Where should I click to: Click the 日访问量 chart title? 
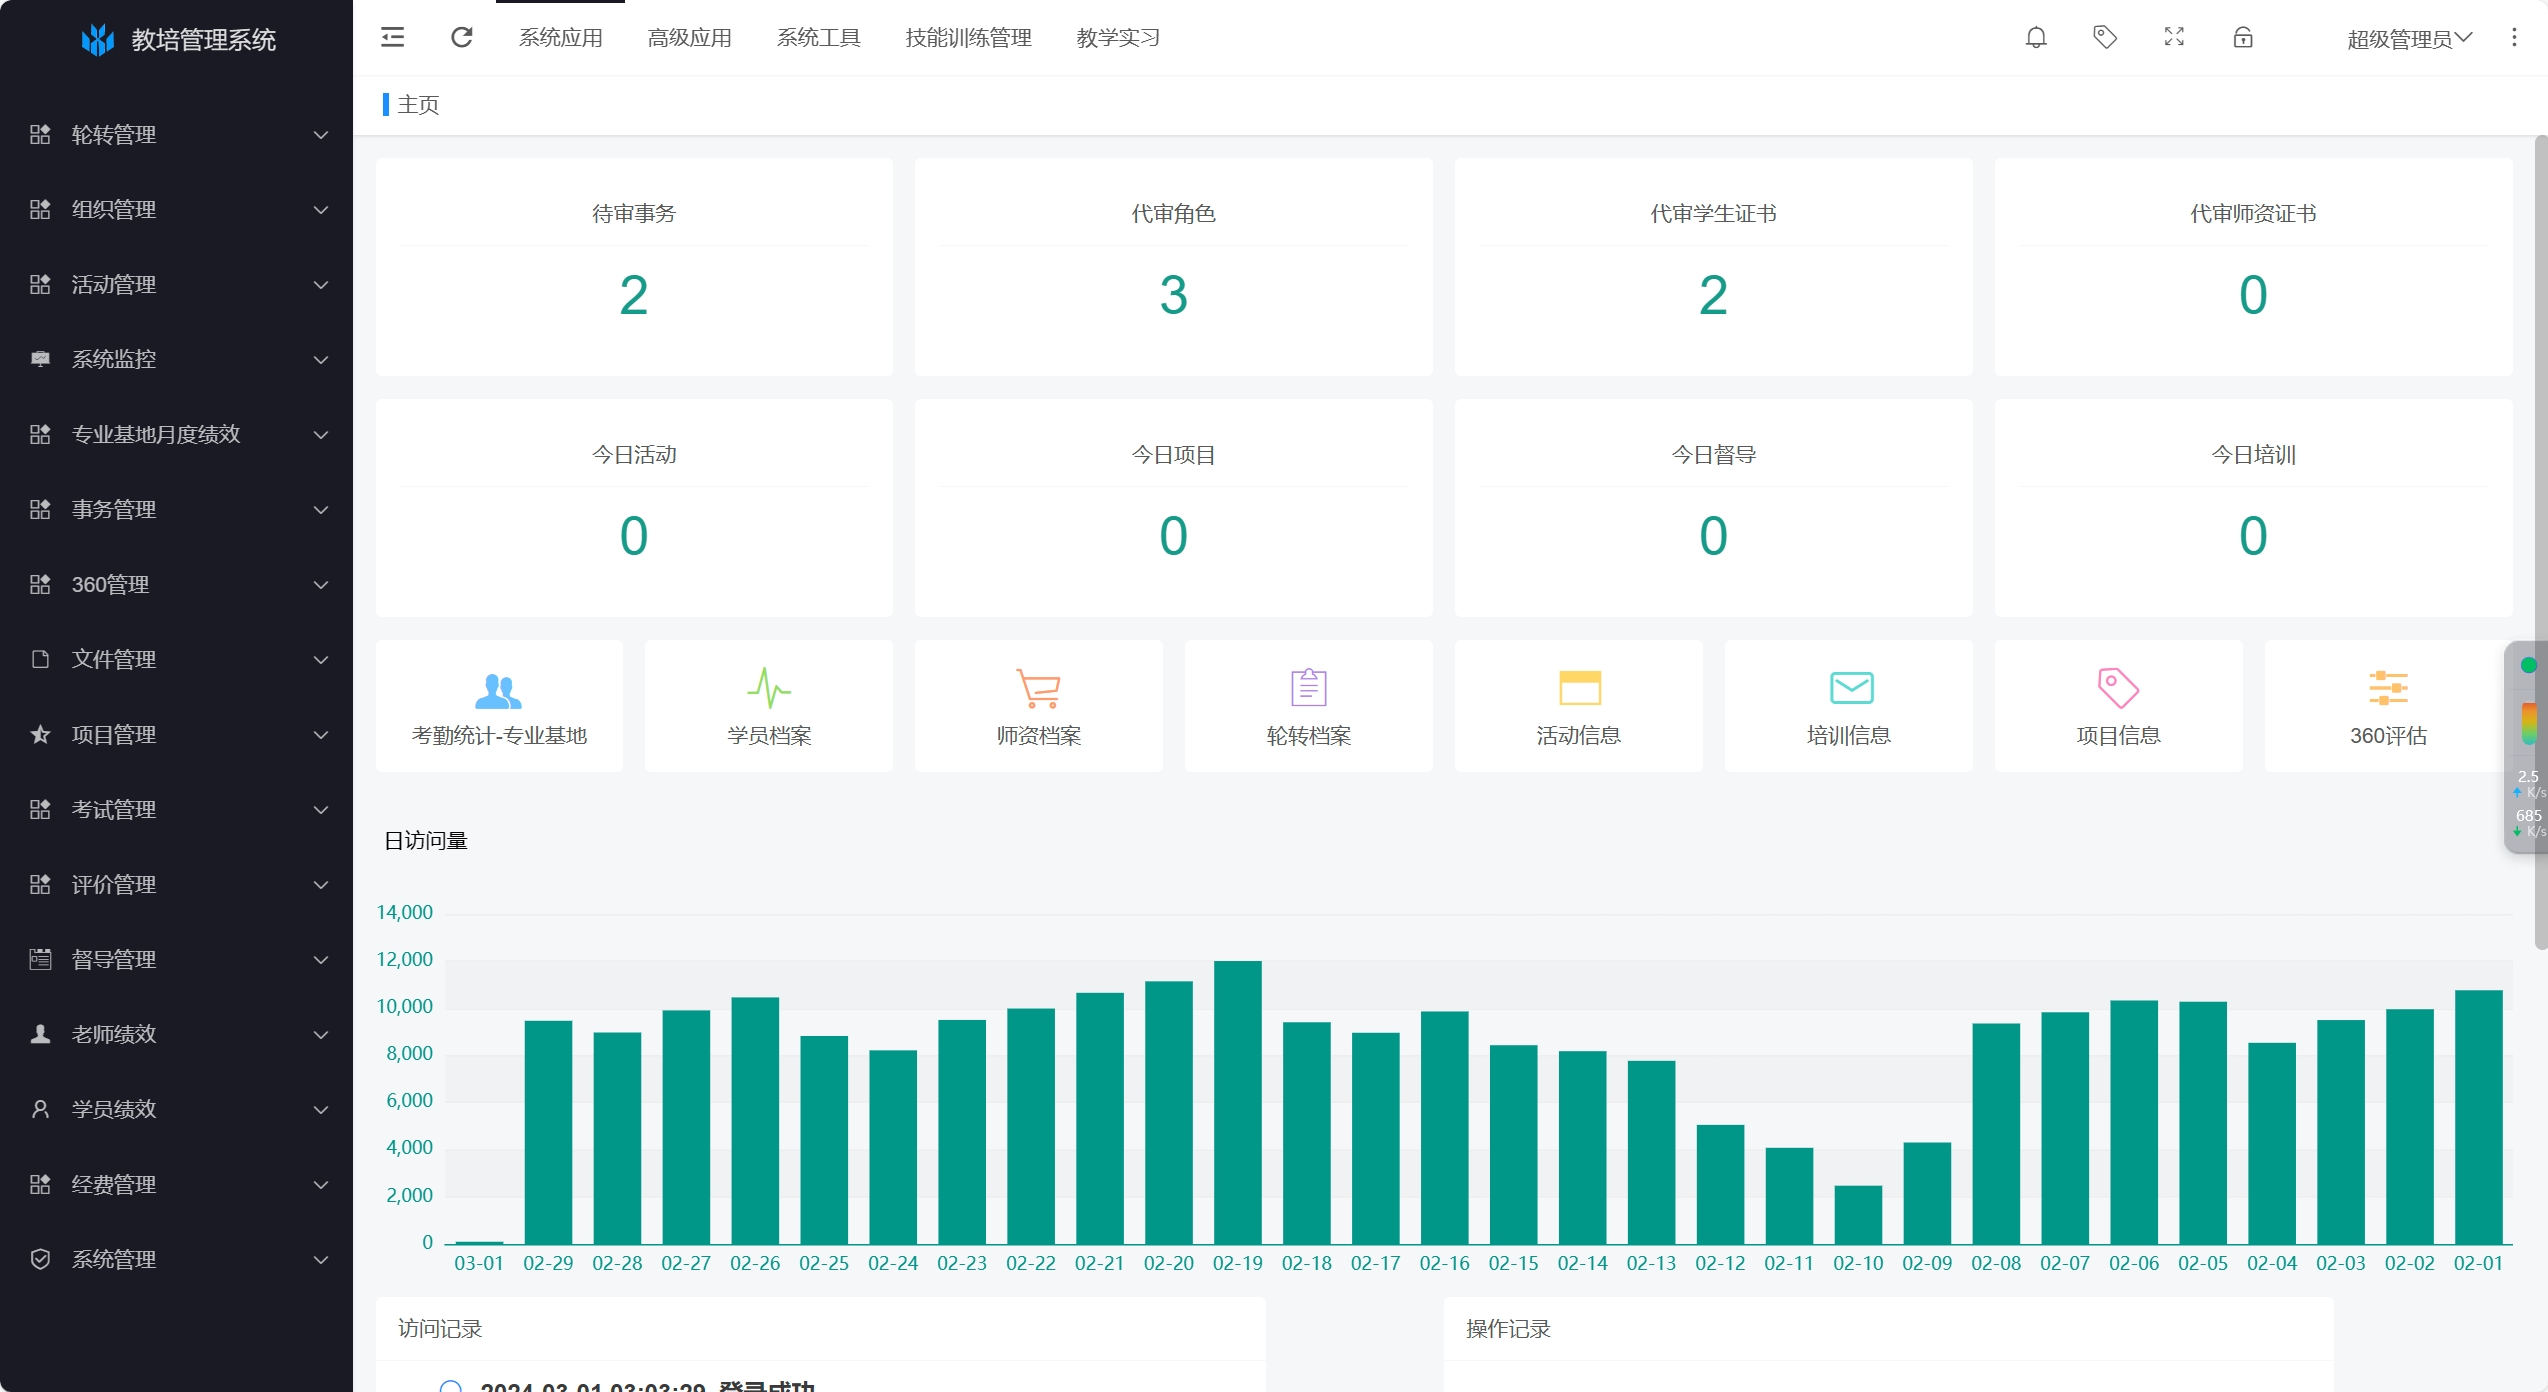(426, 841)
